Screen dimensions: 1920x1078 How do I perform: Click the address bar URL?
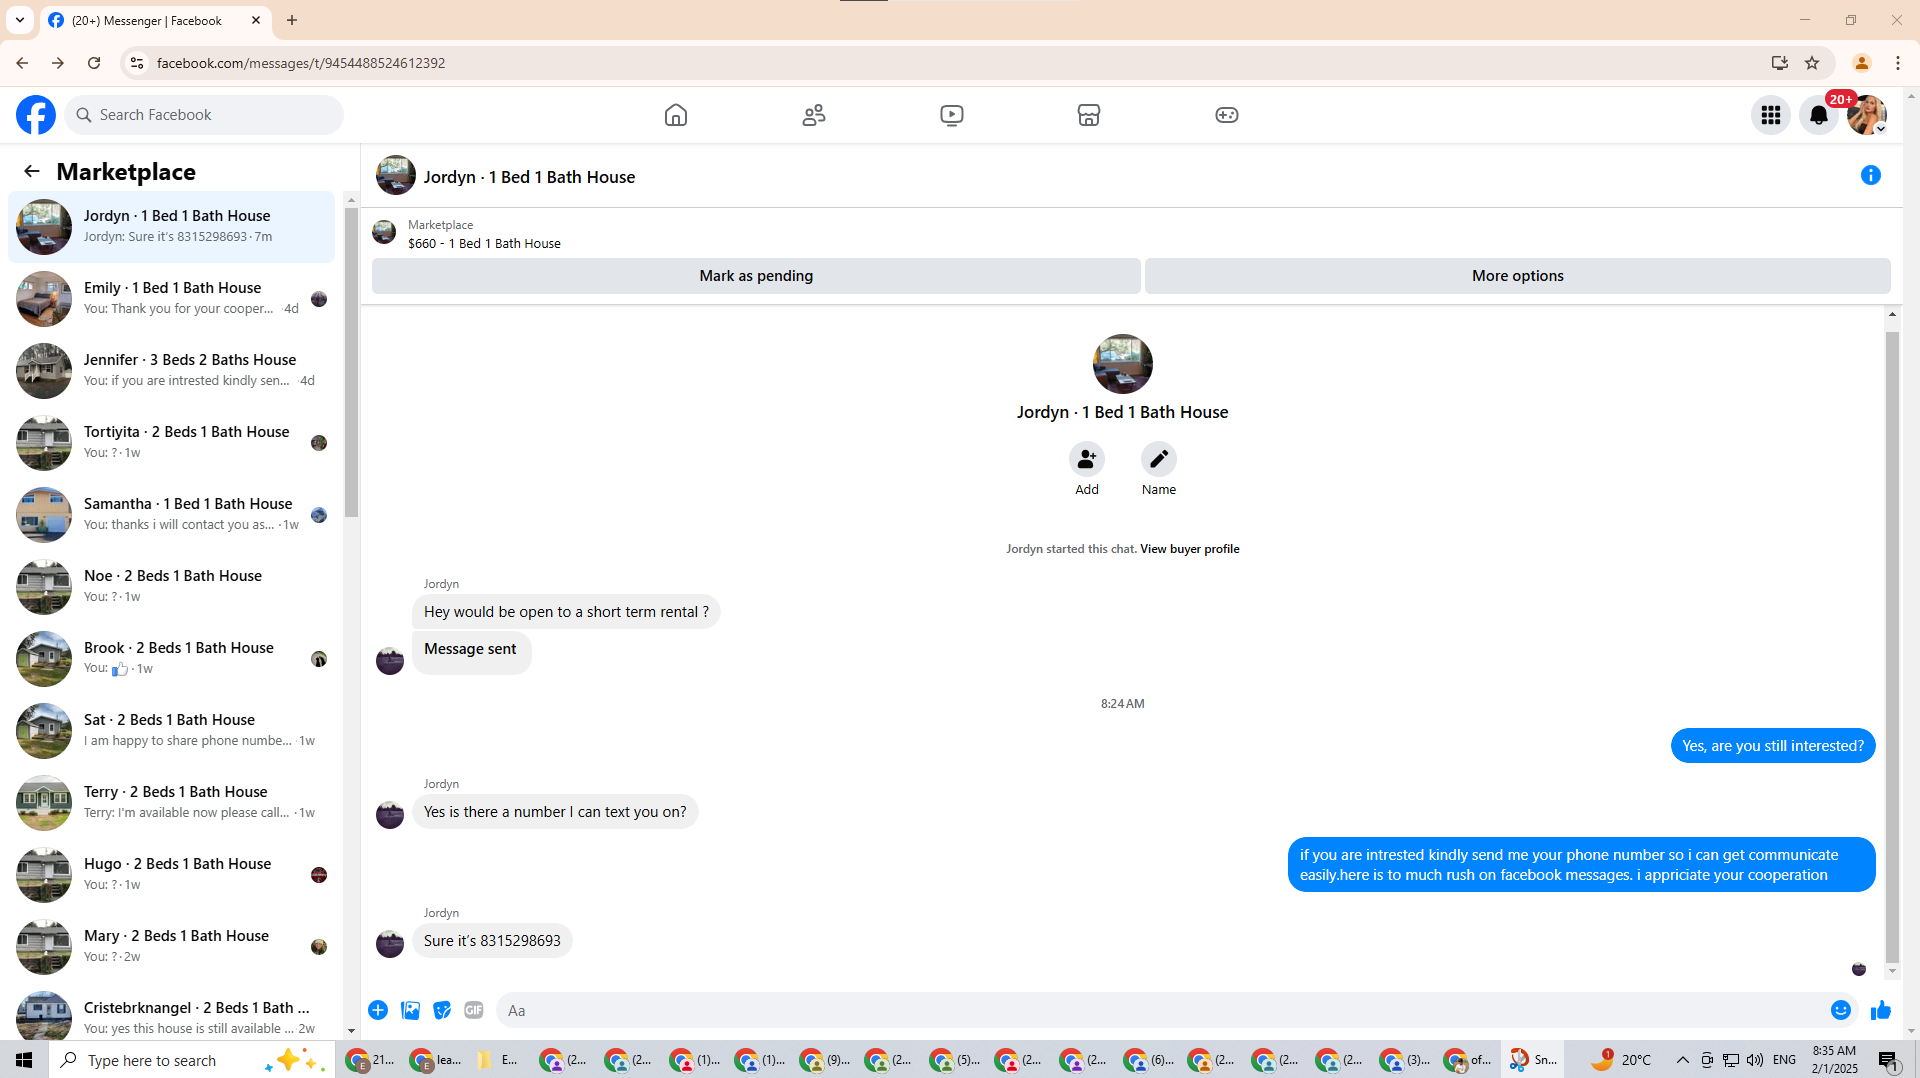301,63
